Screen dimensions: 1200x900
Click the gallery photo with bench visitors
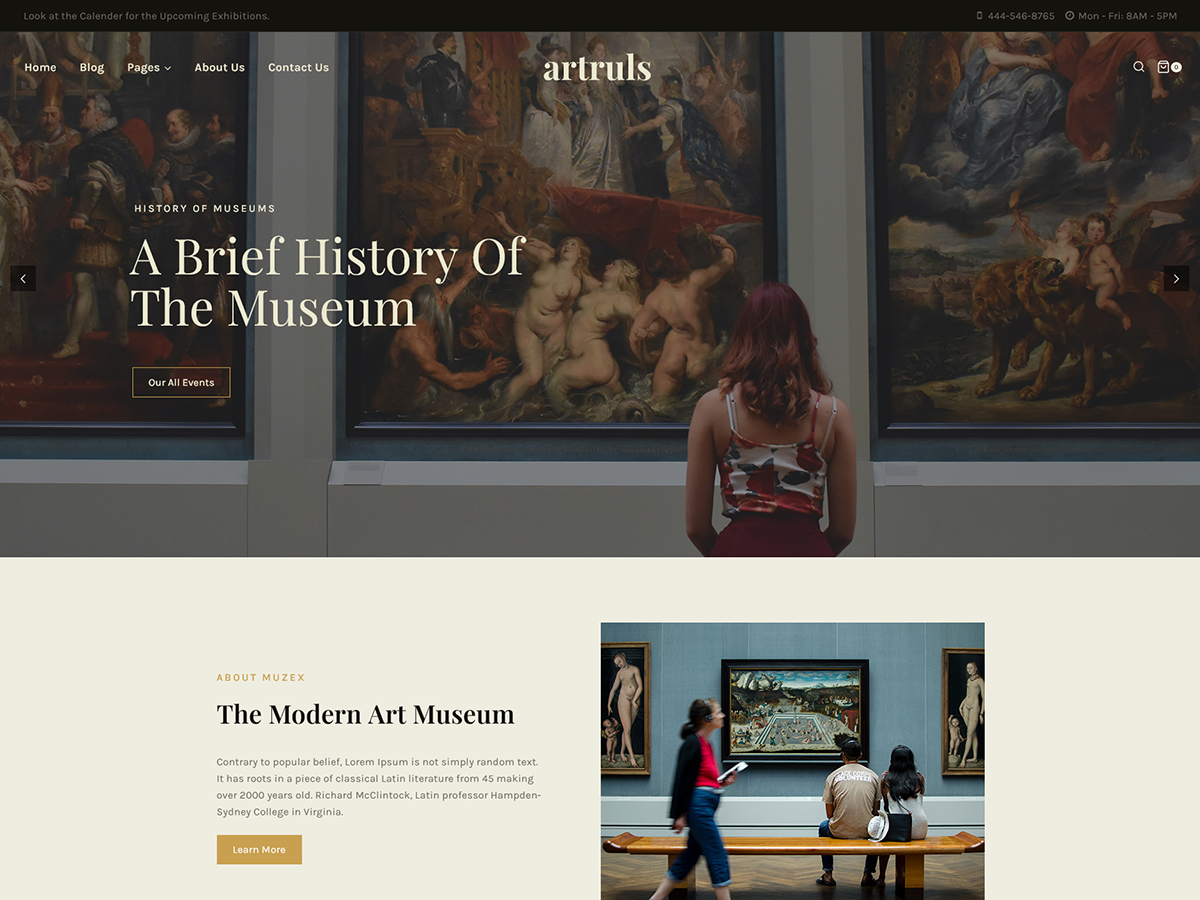point(792,761)
